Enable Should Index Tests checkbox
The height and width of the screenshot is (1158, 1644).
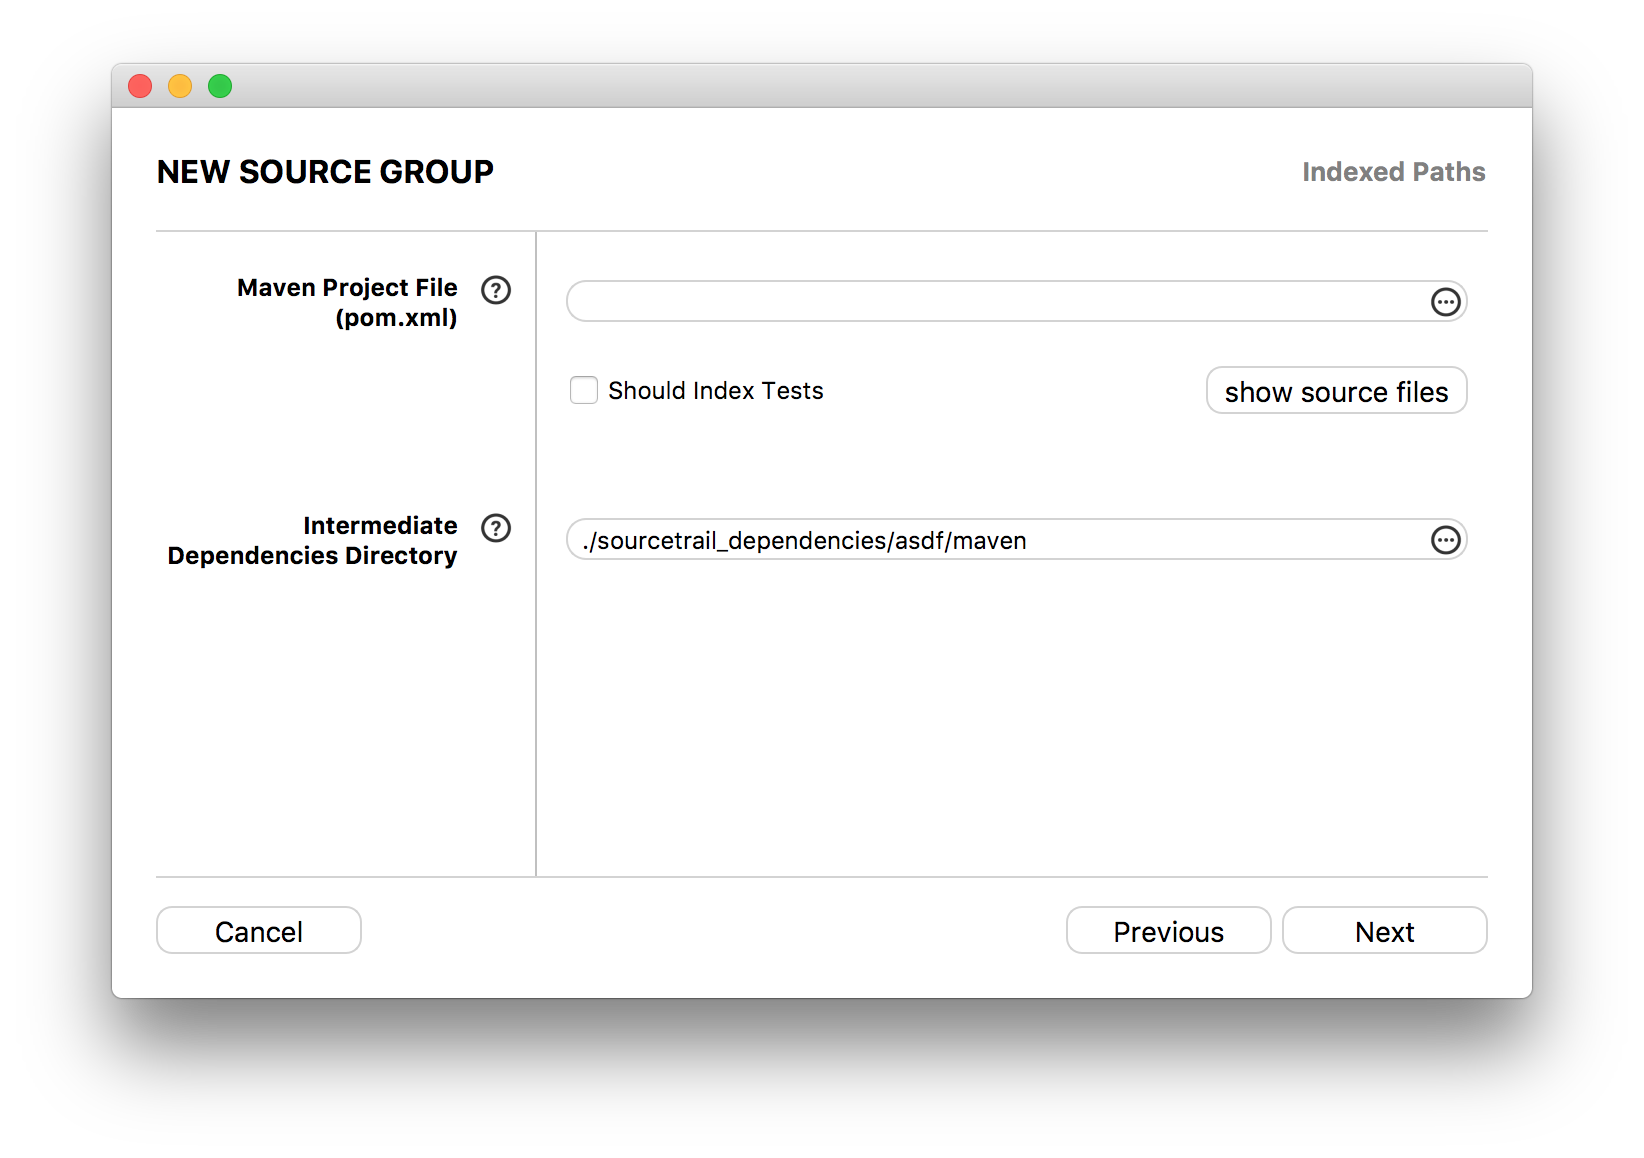click(x=584, y=390)
